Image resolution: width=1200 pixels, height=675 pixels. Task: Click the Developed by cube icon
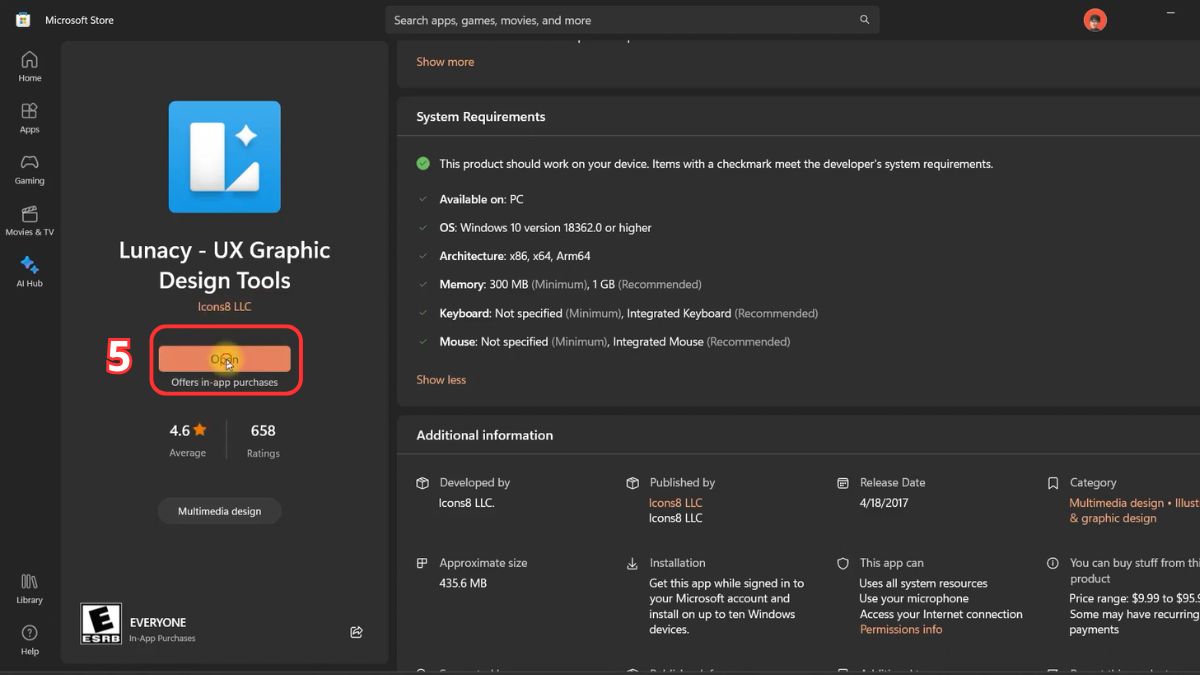pyautogui.click(x=422, y=483)
